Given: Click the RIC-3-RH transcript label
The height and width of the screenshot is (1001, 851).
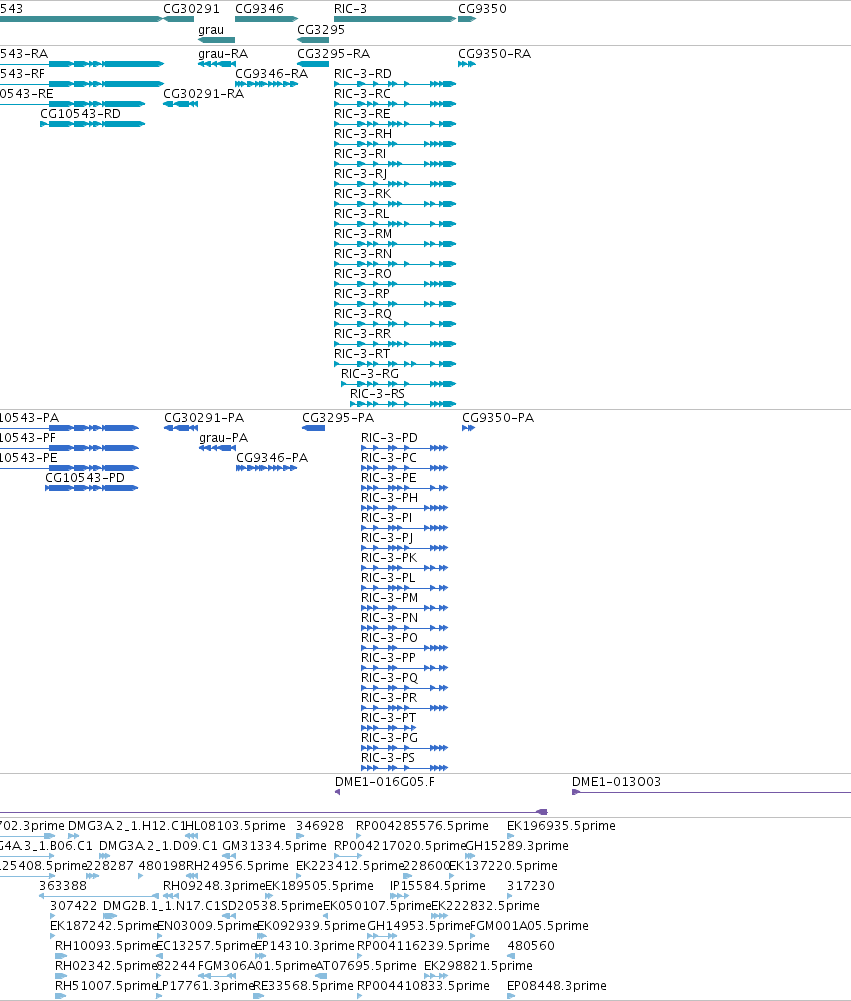Looking at the screenshot, I should [363, 134].
